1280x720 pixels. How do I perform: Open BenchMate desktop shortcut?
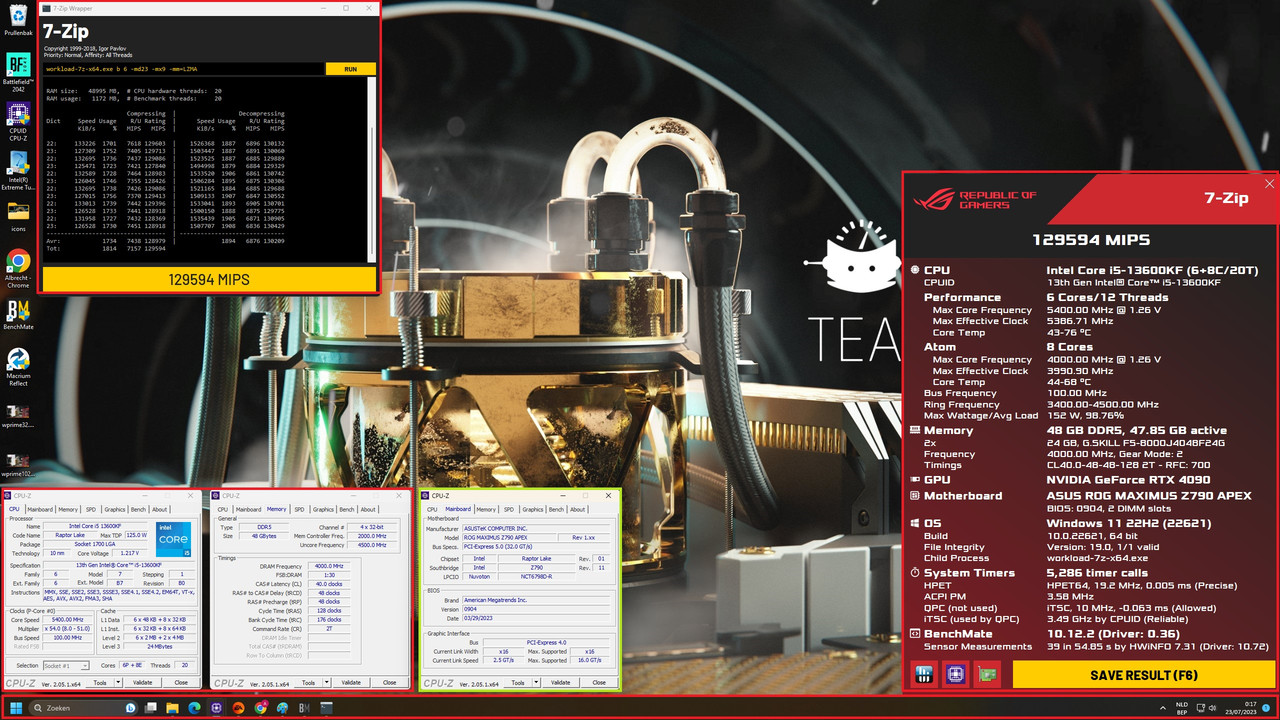pyautogui.click(x=18, y=314)
